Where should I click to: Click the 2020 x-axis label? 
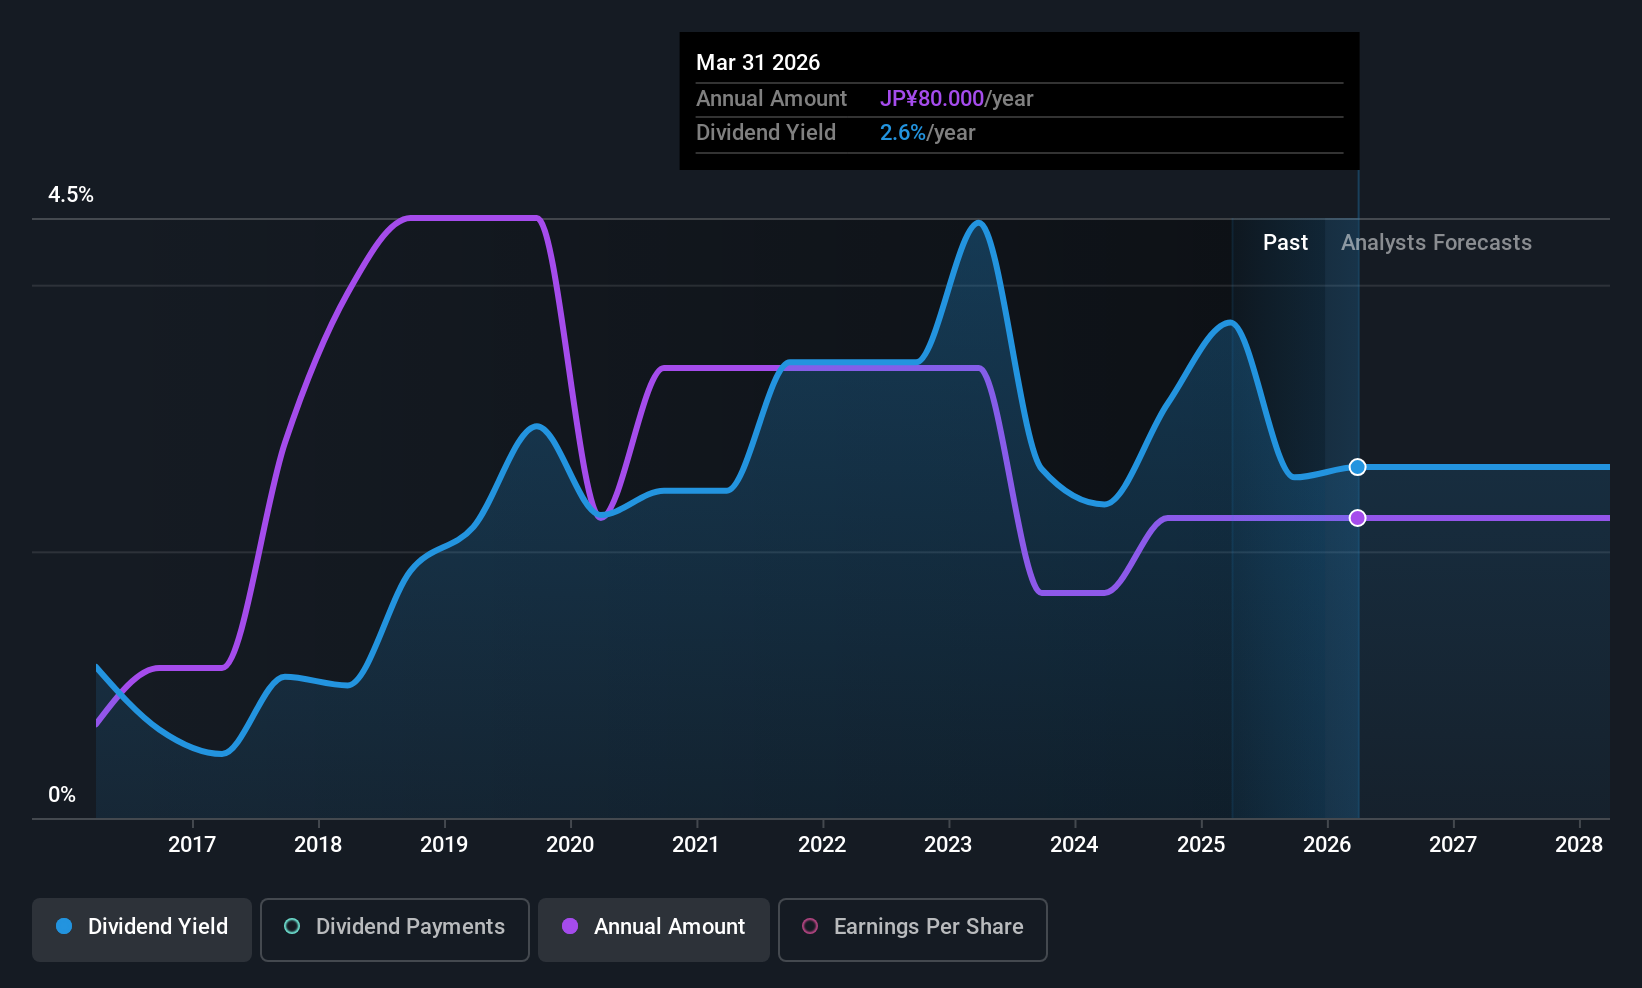click(570, 845)
